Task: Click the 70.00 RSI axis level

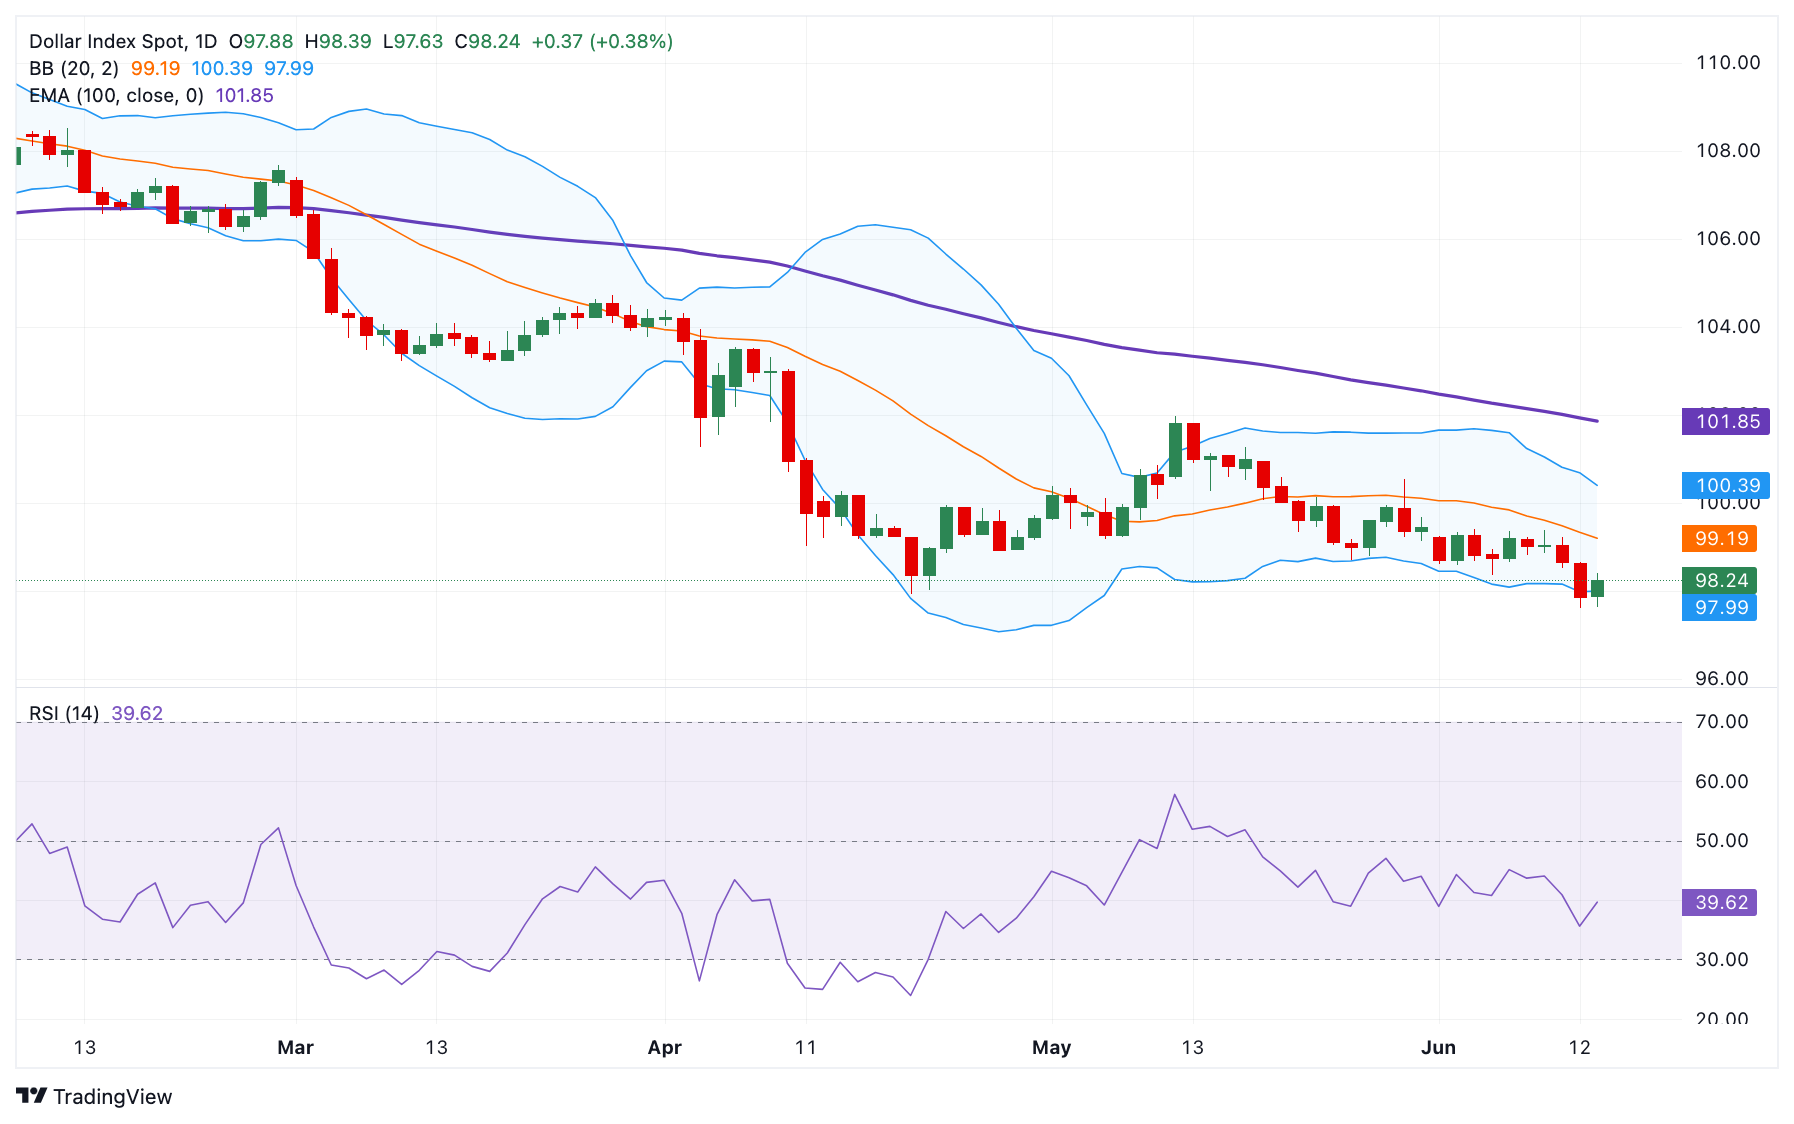Action: (x=1721, y=721)
